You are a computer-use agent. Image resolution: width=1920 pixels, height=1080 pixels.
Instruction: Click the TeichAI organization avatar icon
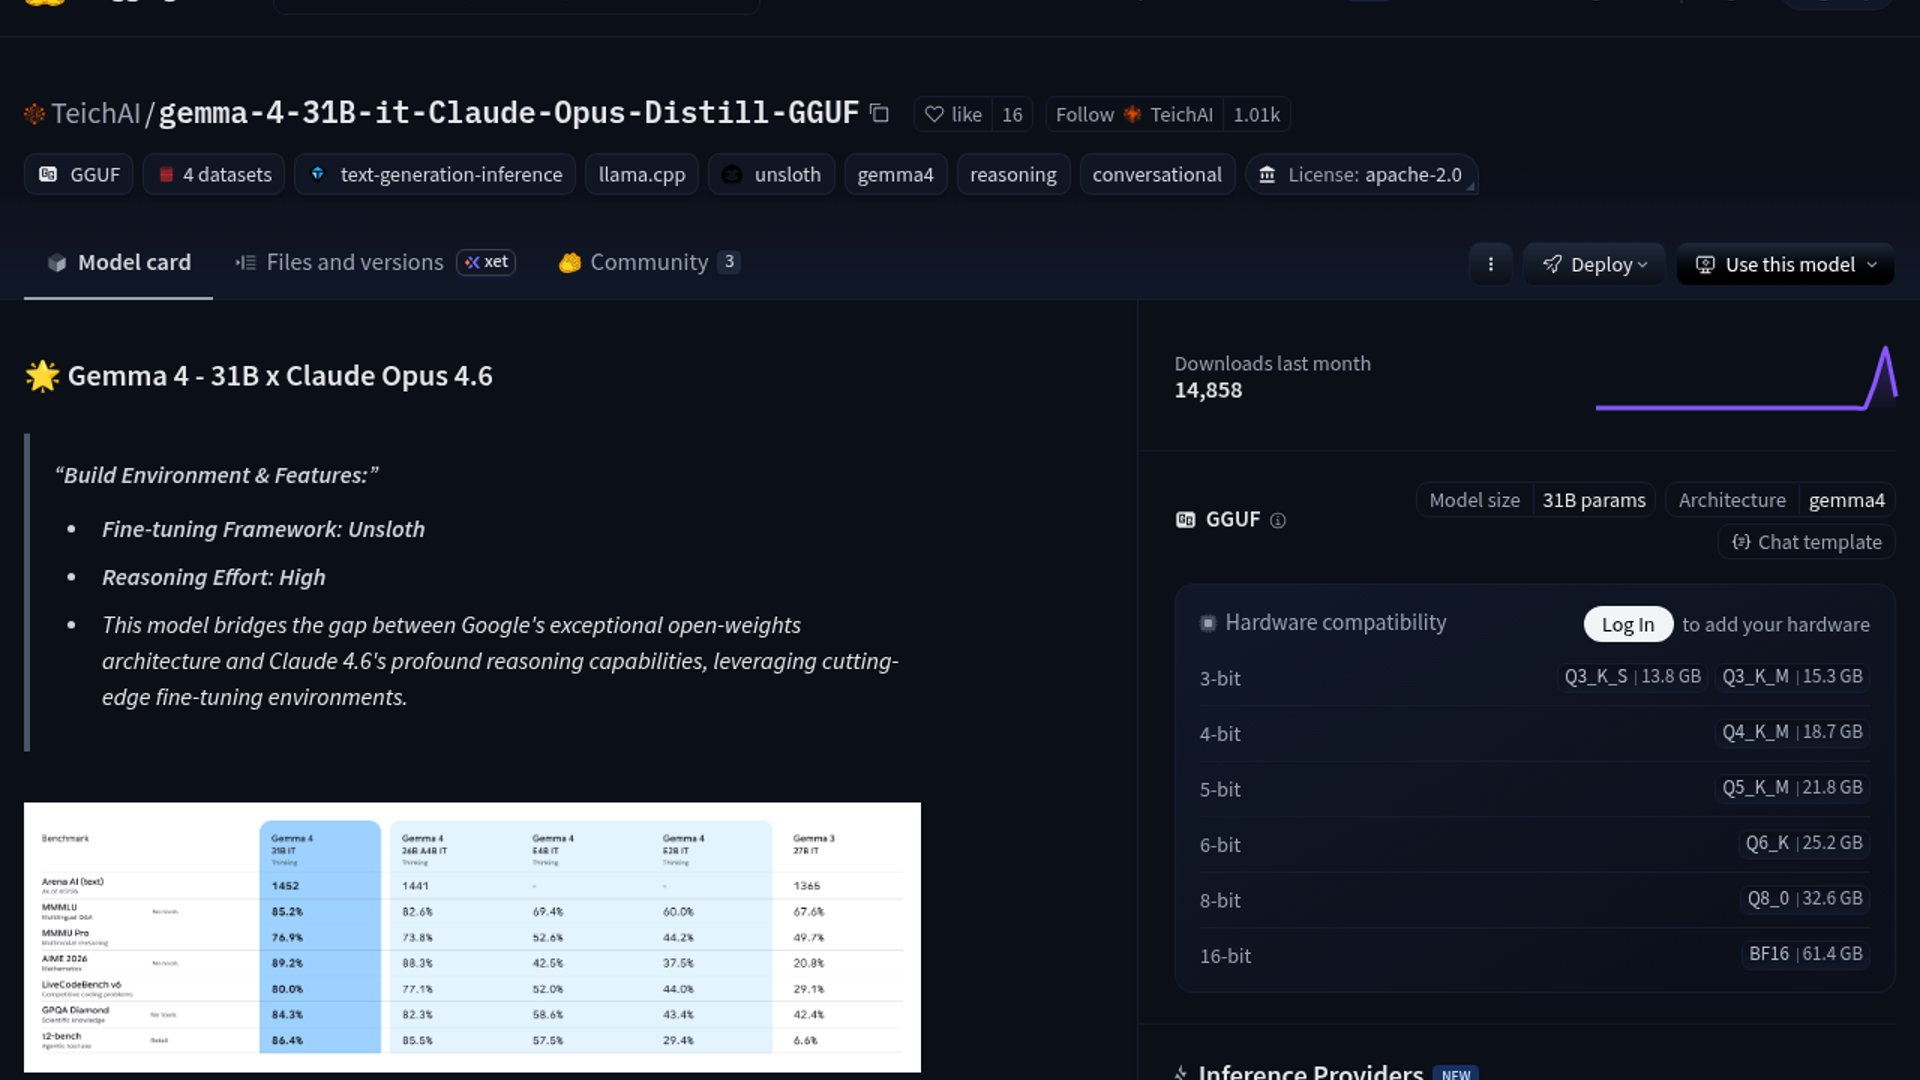[x=35, y=114]
